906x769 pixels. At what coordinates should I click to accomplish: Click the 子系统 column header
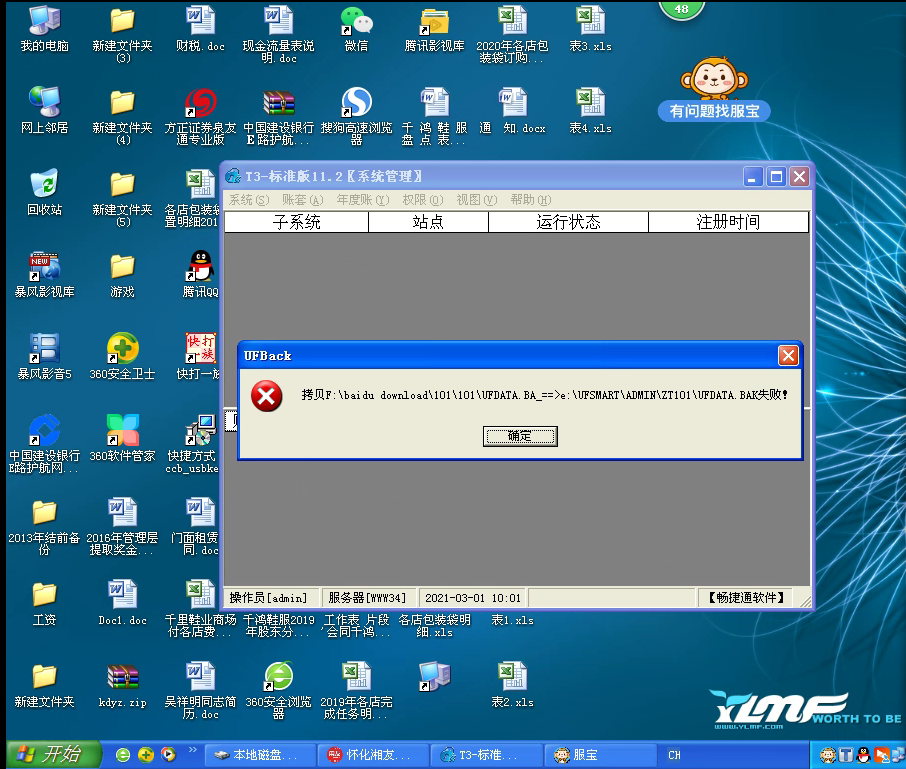point(296,222)
